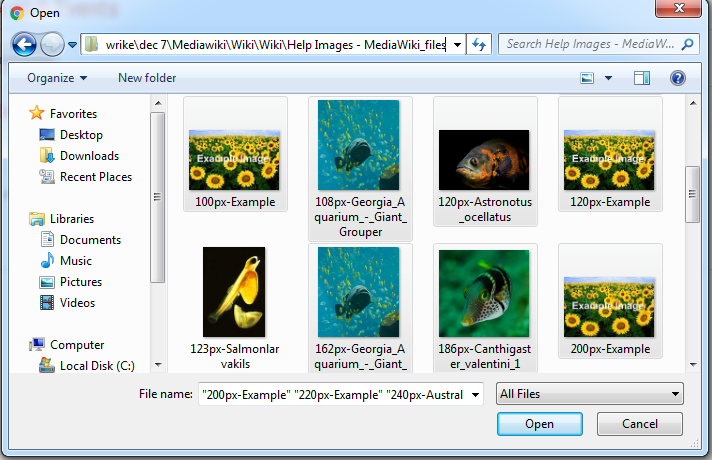Screen dimensions: 712x460
Task: Click the Open button
Action: (x=539, y=424)
